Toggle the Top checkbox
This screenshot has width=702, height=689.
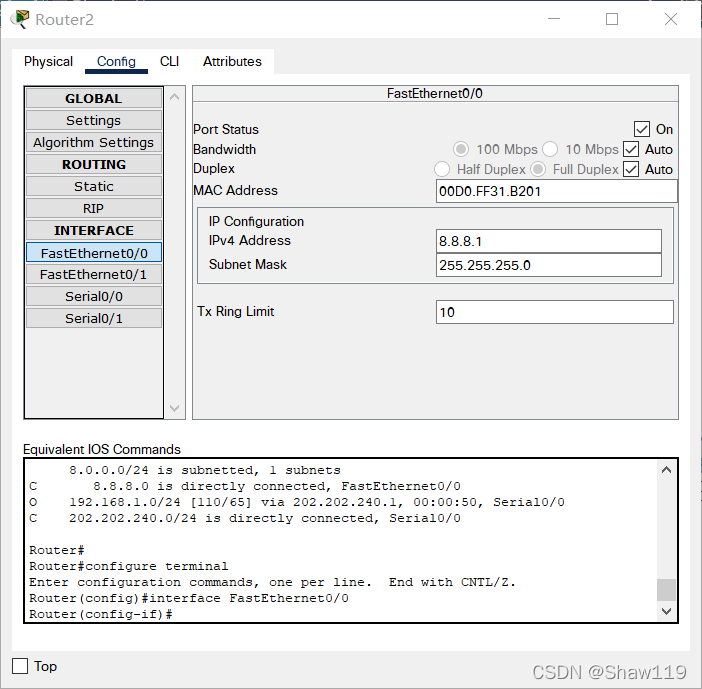20,666
